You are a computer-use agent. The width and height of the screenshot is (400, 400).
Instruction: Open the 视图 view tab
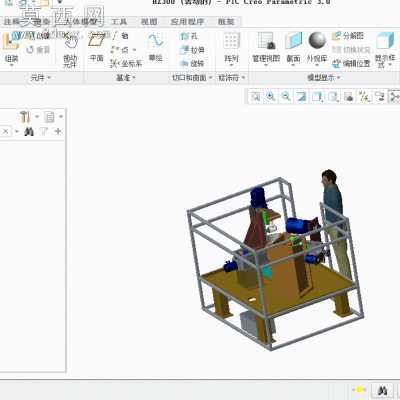[149, 22]
